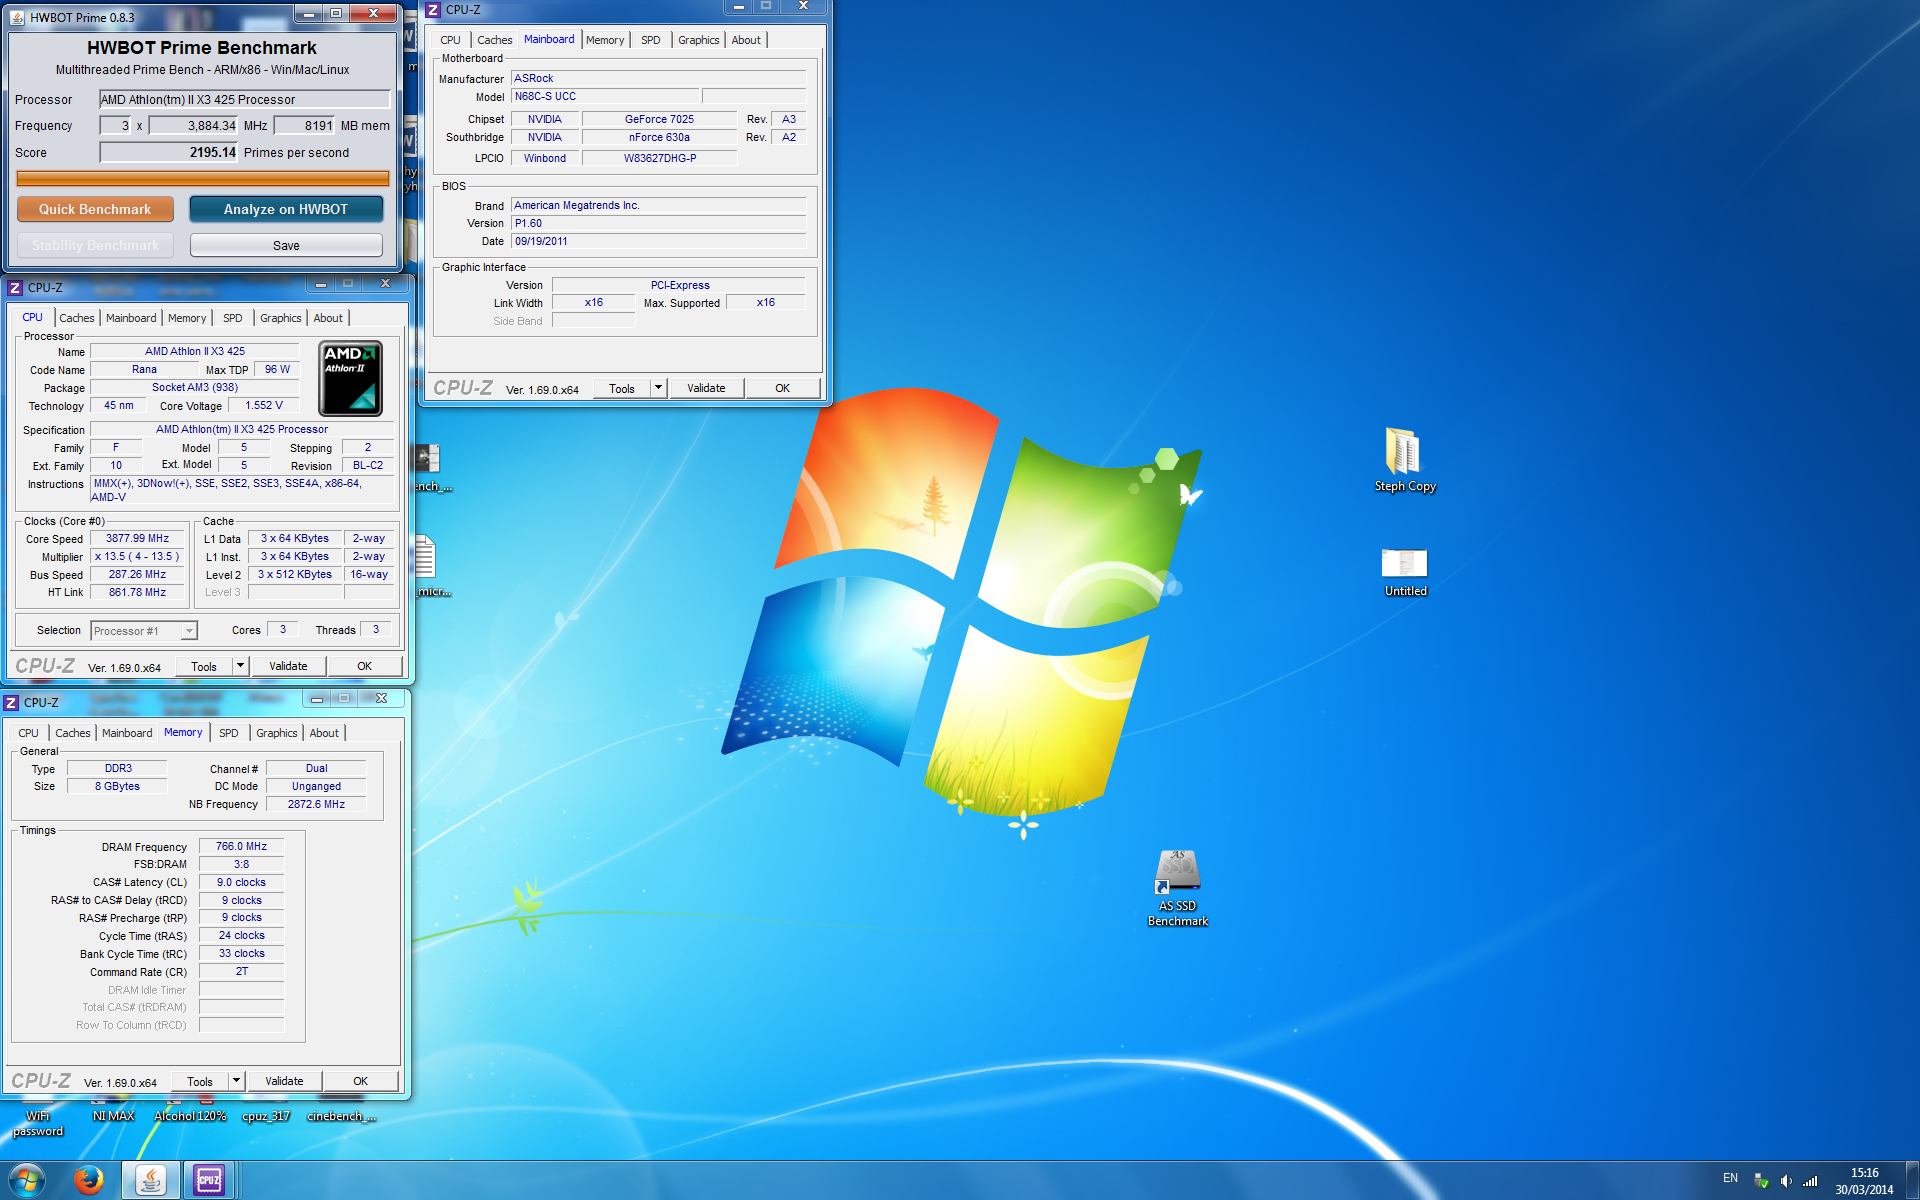Click the NB Frequency value 2872.6 MHz
This screenshot has height=1200, width=1920.
pyautogui.click(x=316, y=804)
